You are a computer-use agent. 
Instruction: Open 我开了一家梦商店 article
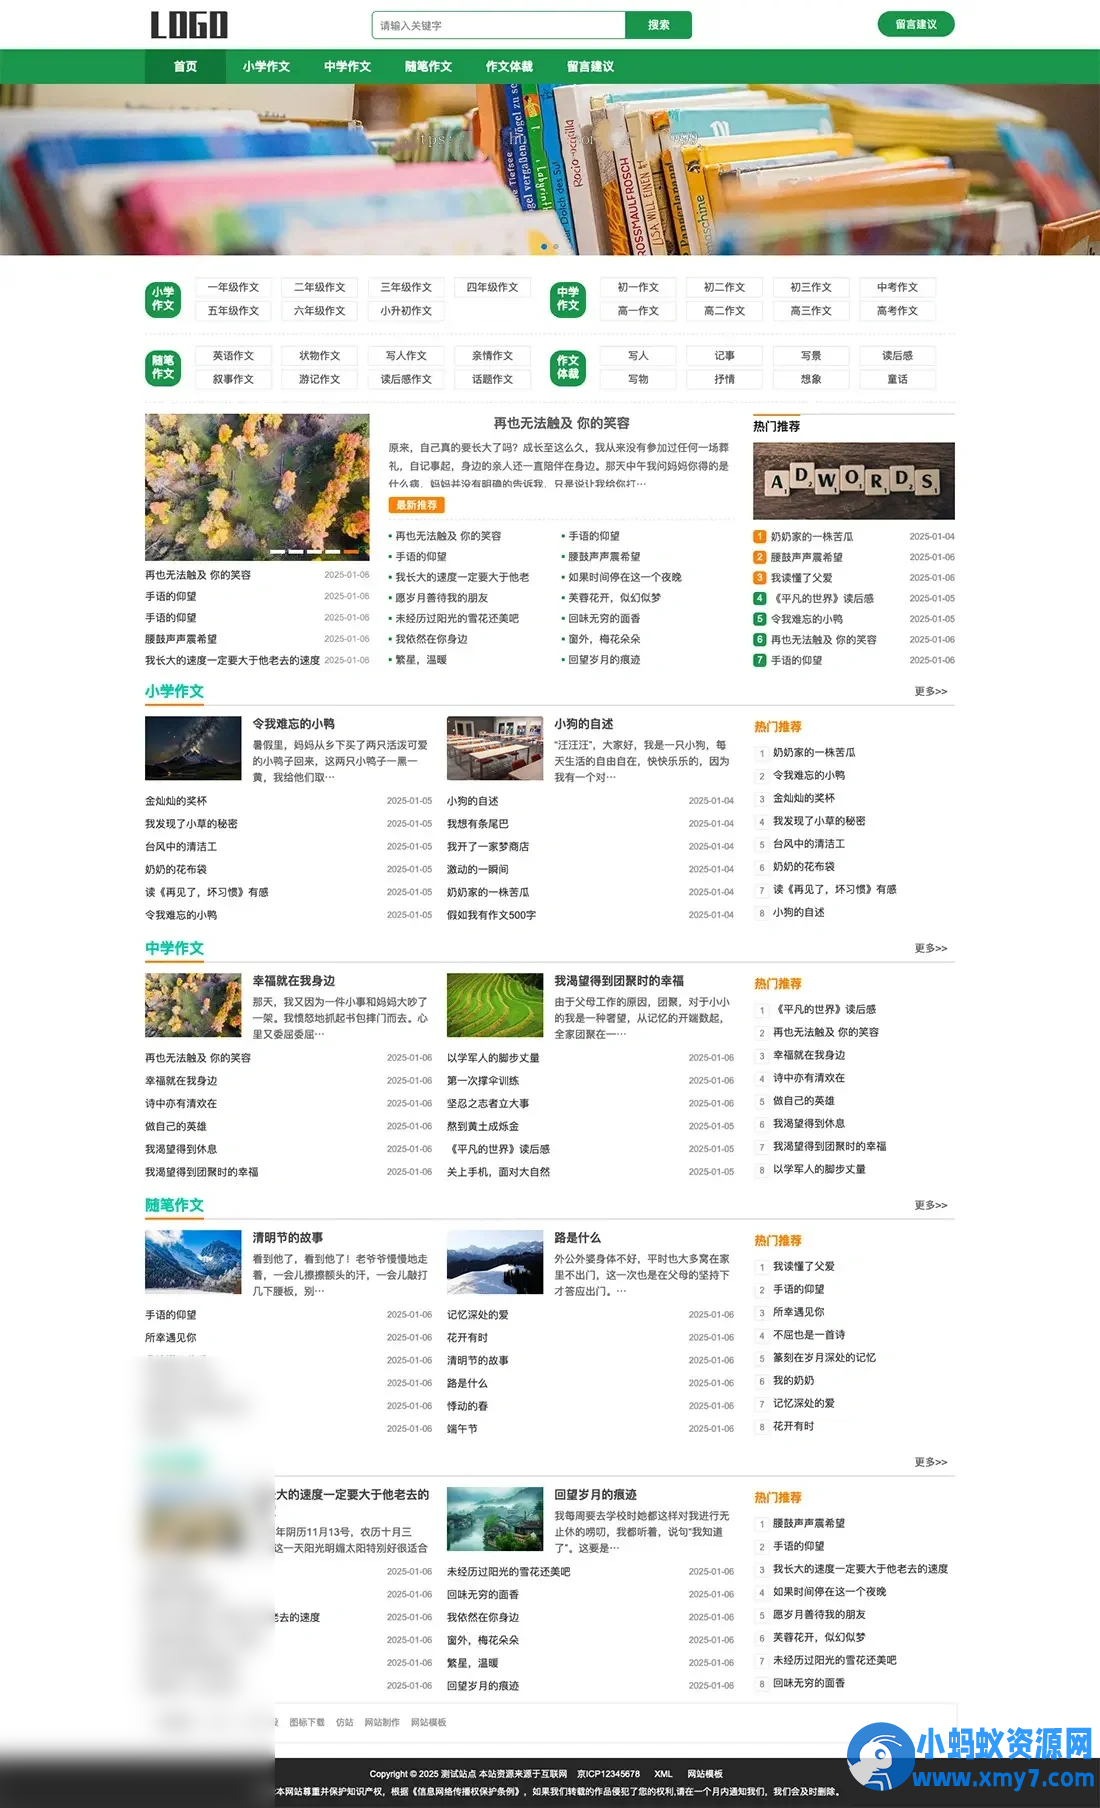(488, 847)
